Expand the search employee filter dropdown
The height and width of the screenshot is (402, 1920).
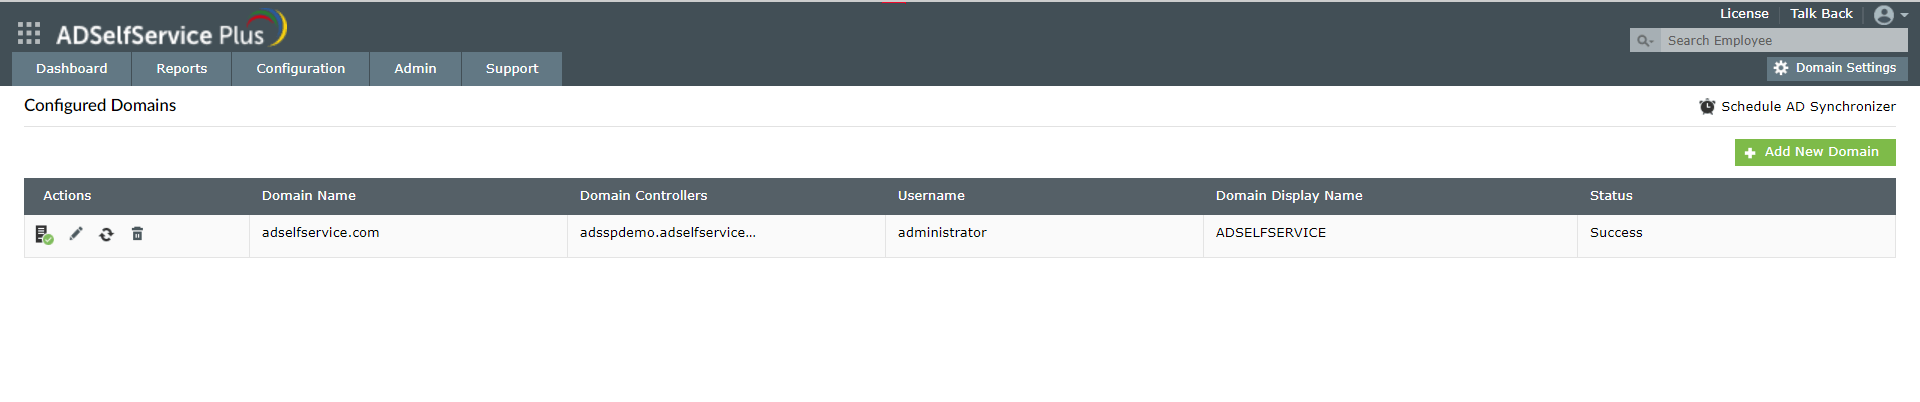click(x=1645, y=41)
